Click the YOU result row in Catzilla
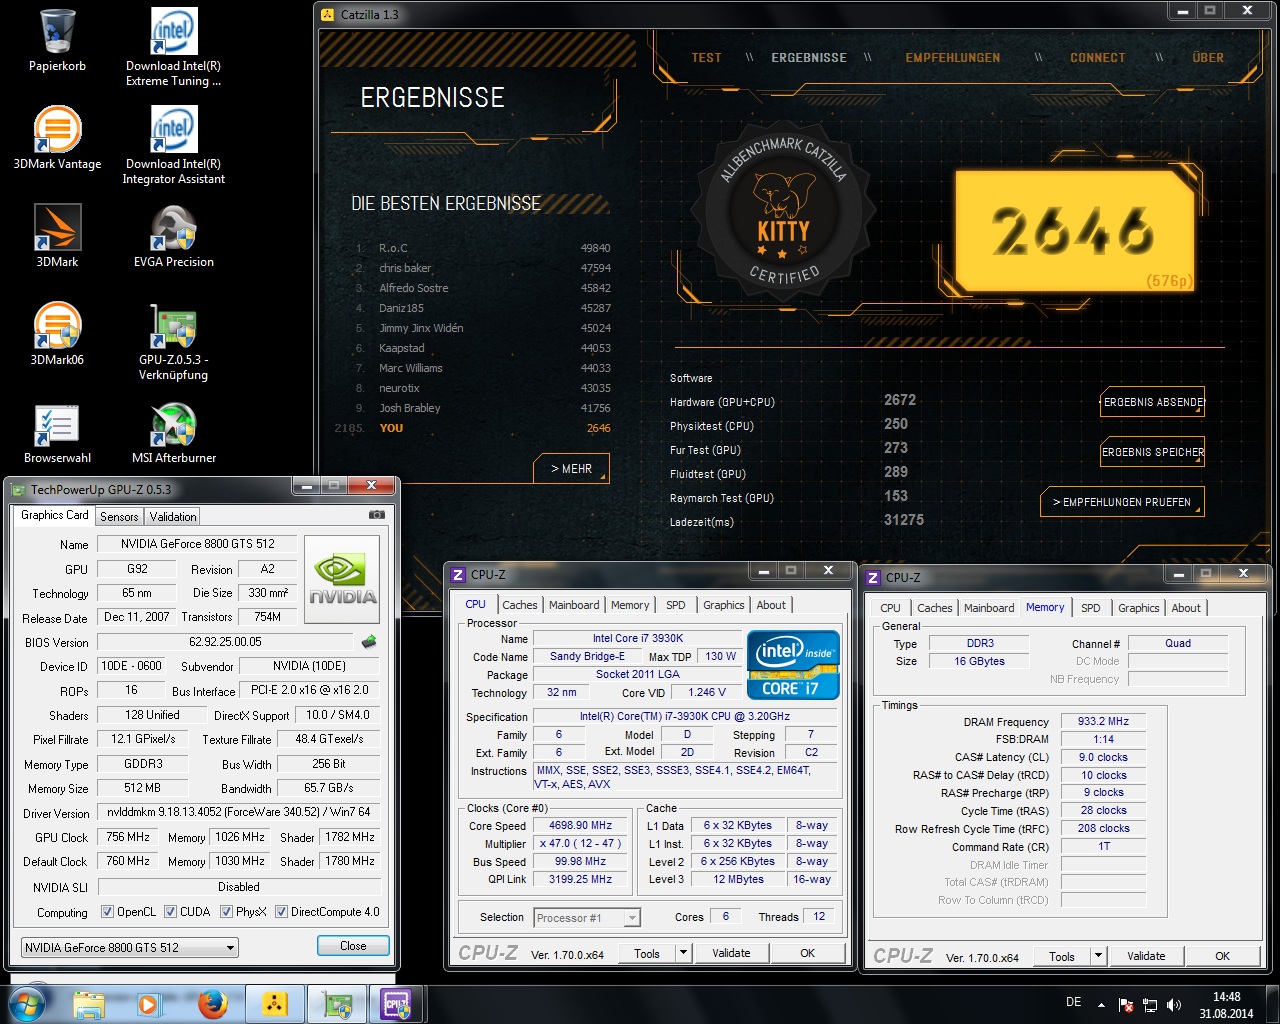This screenshot has width=1280, height=1024. 472,428
